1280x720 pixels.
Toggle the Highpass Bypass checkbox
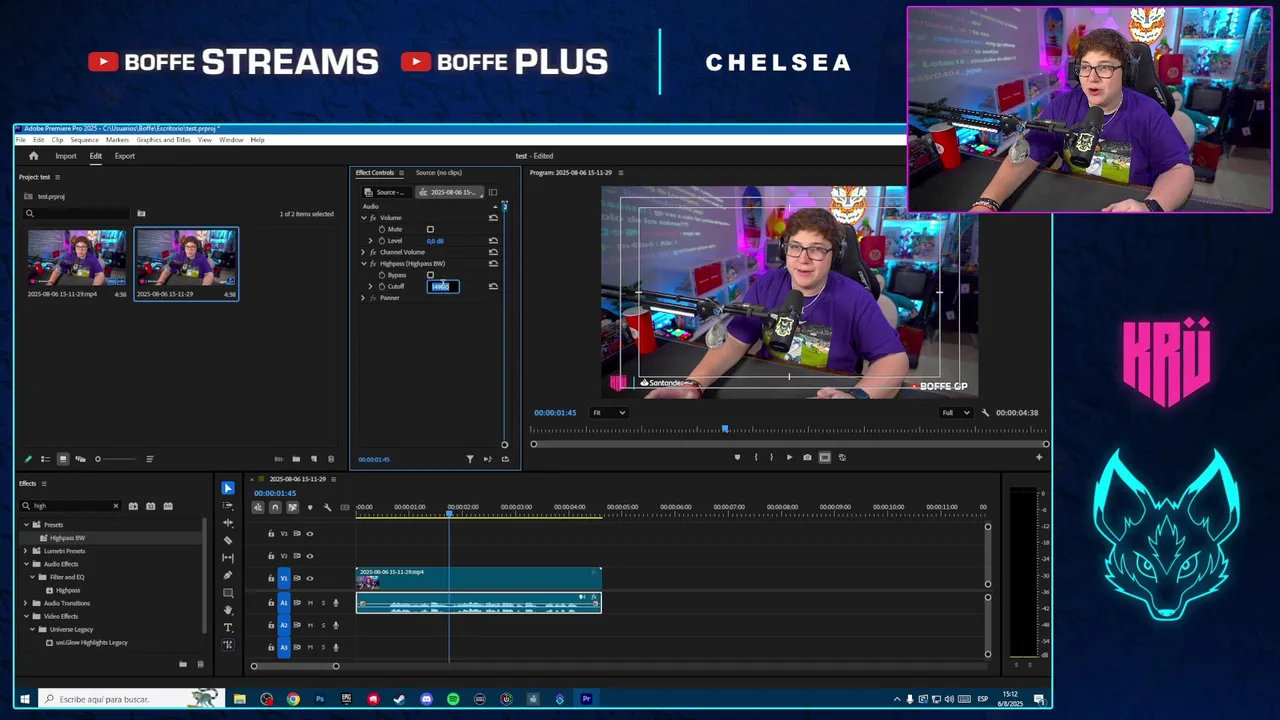(431, 275)
